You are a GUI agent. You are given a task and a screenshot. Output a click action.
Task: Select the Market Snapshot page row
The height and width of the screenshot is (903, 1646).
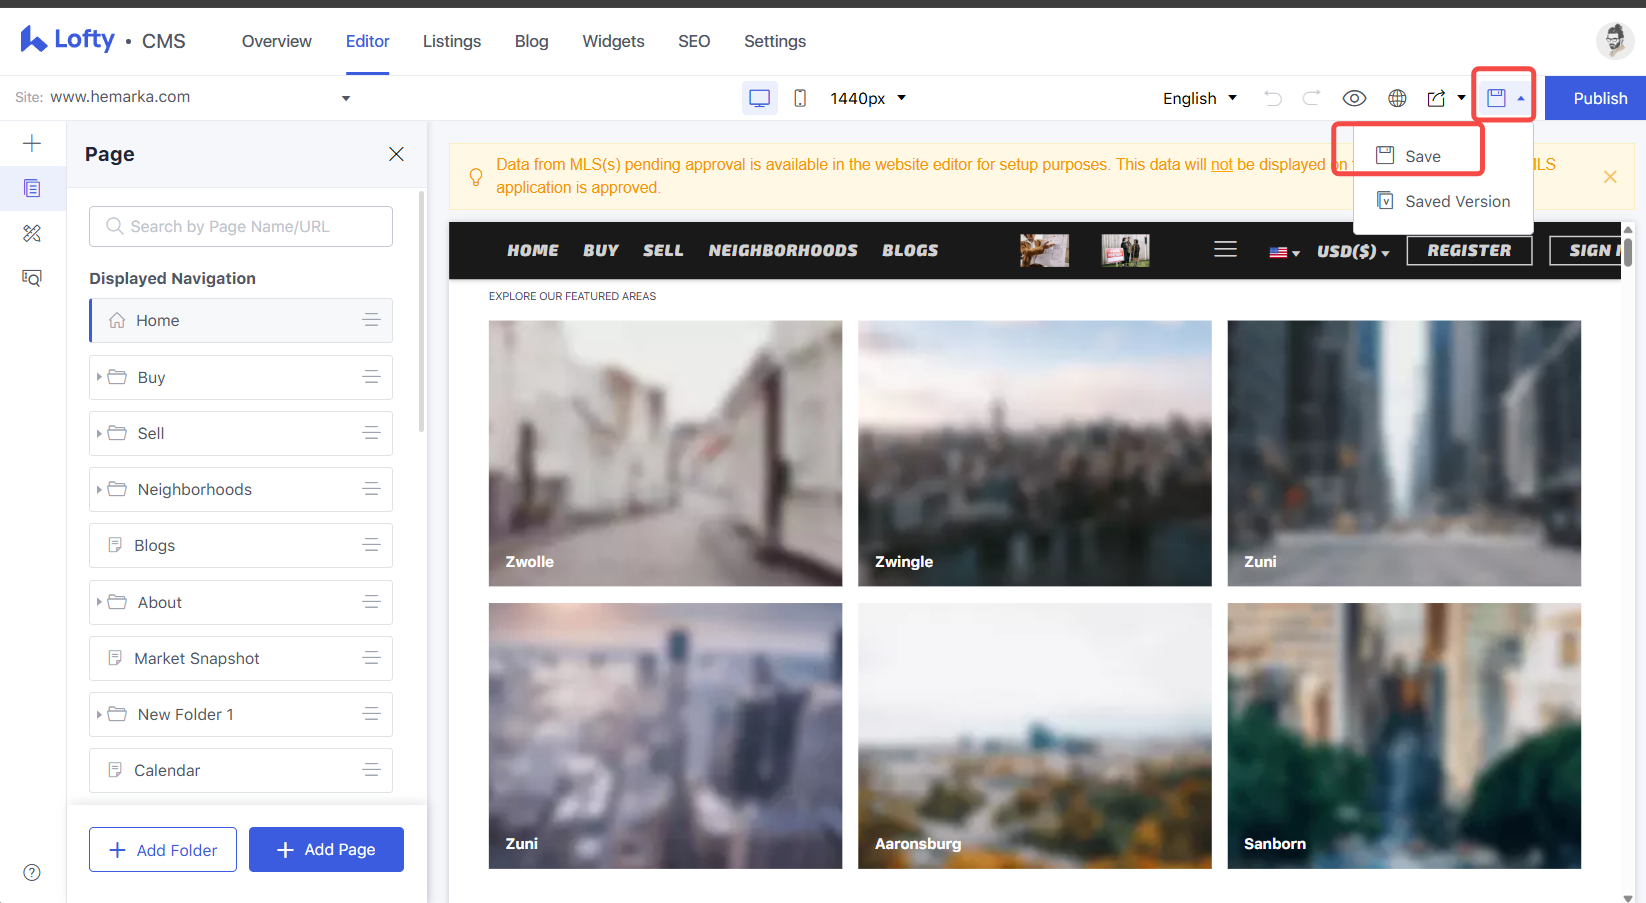241,658
